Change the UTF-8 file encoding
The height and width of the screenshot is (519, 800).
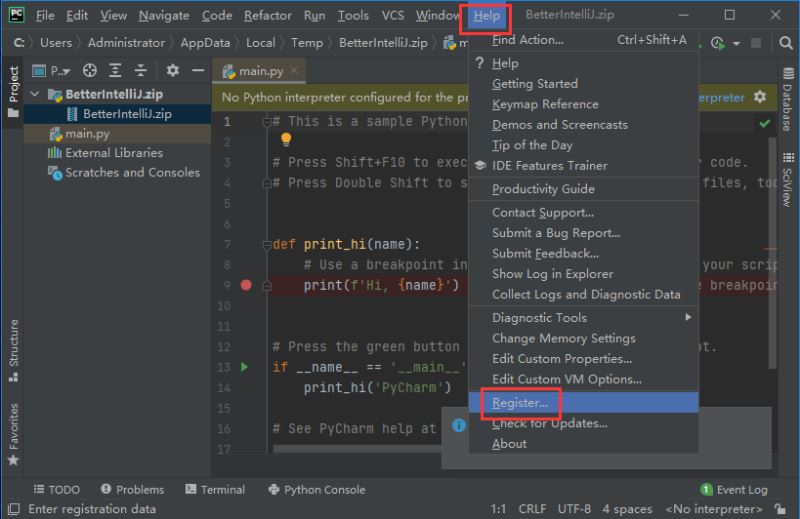574,509
